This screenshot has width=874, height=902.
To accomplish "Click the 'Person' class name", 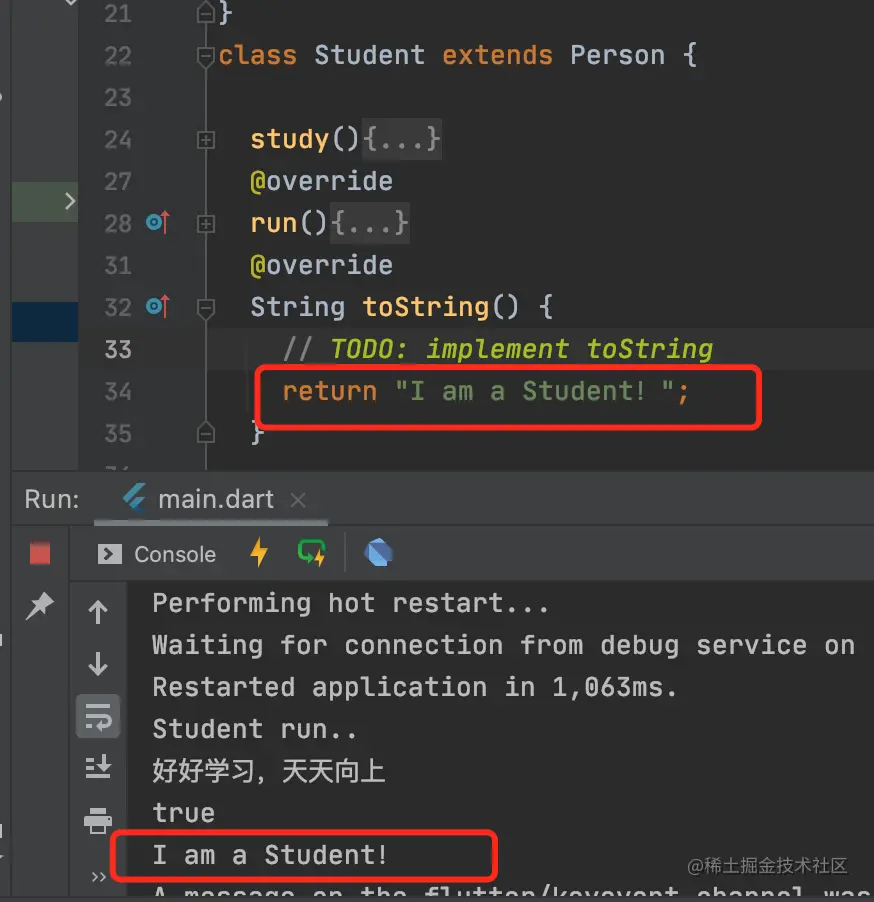I will pyautogui.click(x=617, y=56).
